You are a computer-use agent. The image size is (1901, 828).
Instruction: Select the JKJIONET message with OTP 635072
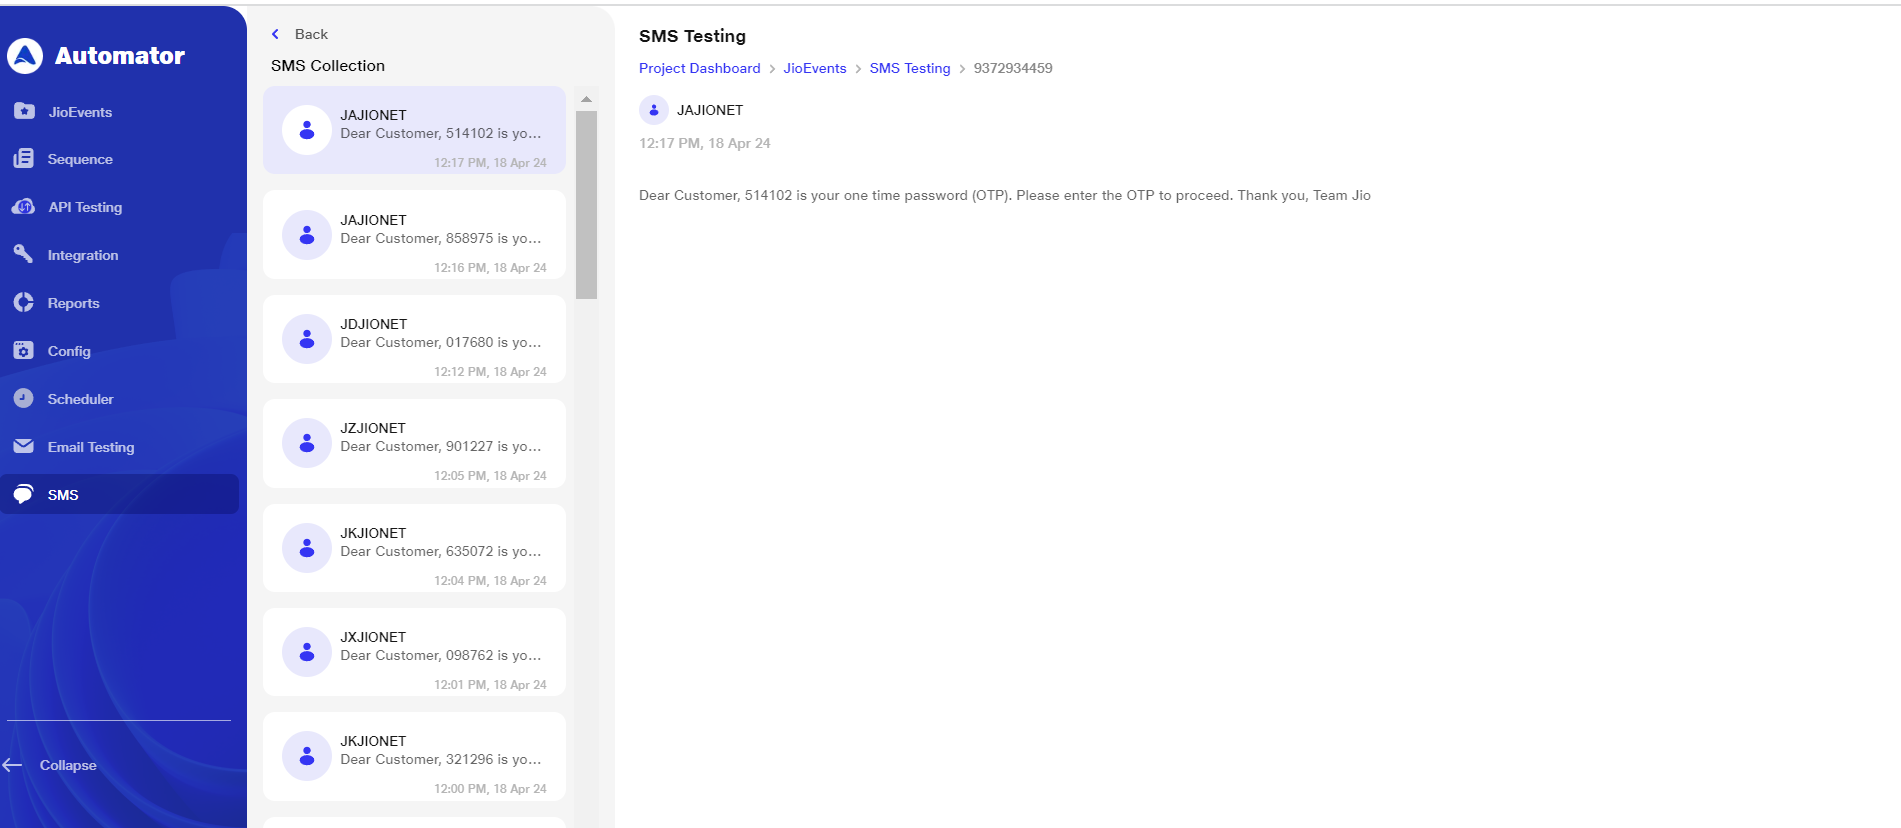pyautogui.click(x=414, y=548)
